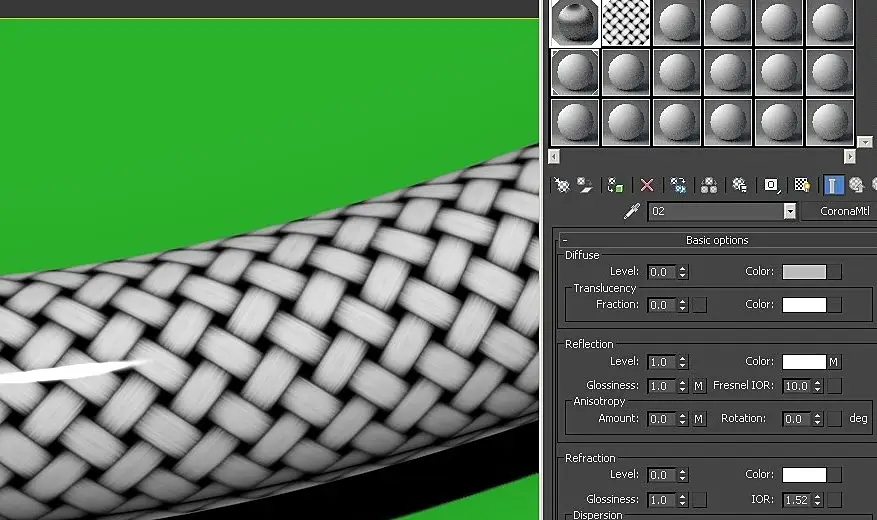Click the sample slots scroll down arrow

(865, 142)
